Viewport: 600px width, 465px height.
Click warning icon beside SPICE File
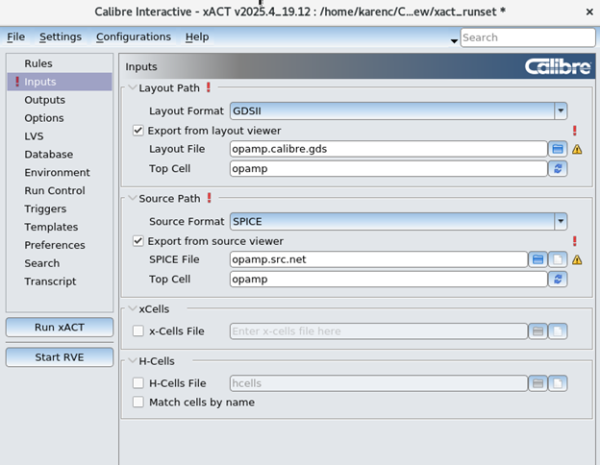[x=577, y=260]
